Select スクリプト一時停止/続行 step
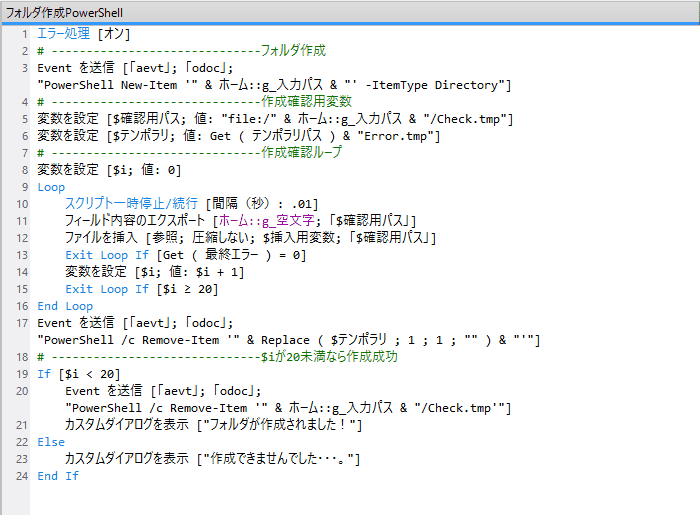 (x=192, y=204)
